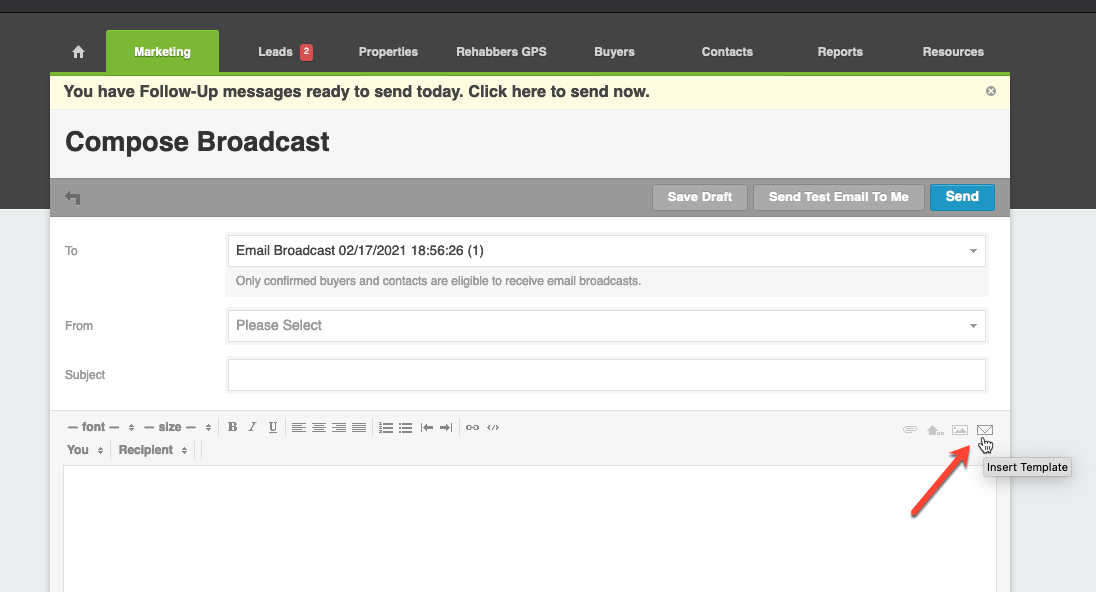Click the blue Send button
The height and width of the screenshot is (592, 1096).
pyautogui.click(x=962, y=197)
